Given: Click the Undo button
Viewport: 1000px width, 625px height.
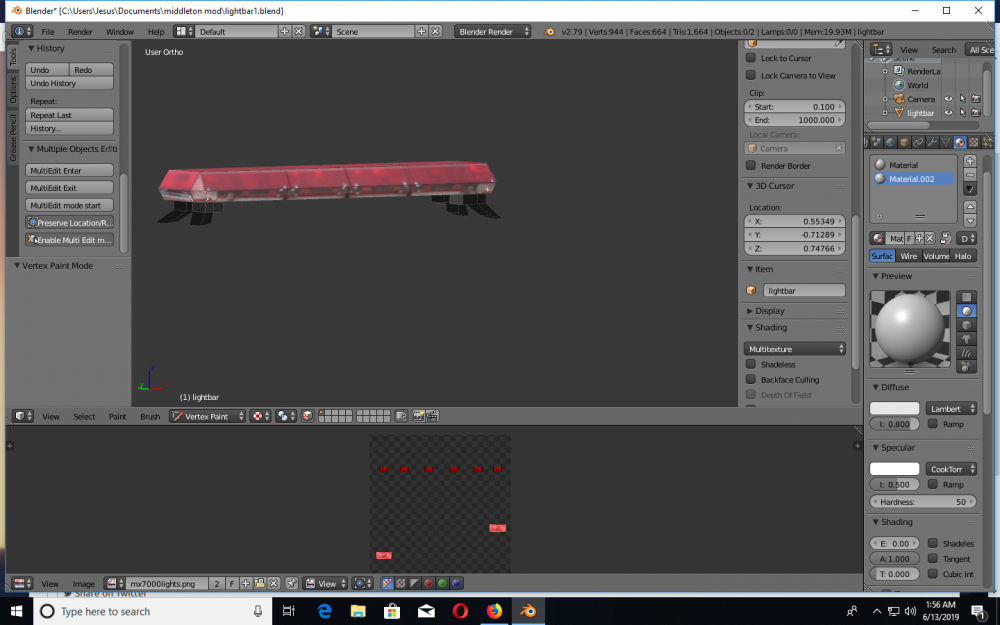Looking at the screenshot, I should pyautogui.click(x=47, y=70).
